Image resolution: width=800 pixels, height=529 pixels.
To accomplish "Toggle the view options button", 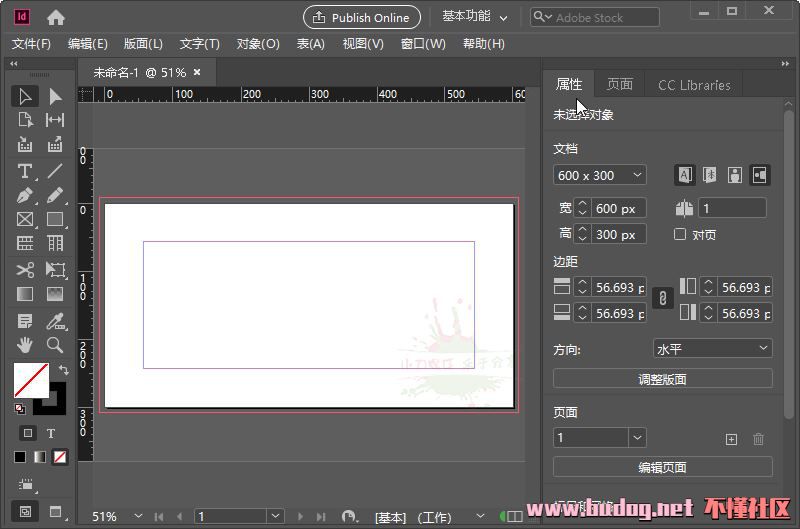I will click(26, 485).
